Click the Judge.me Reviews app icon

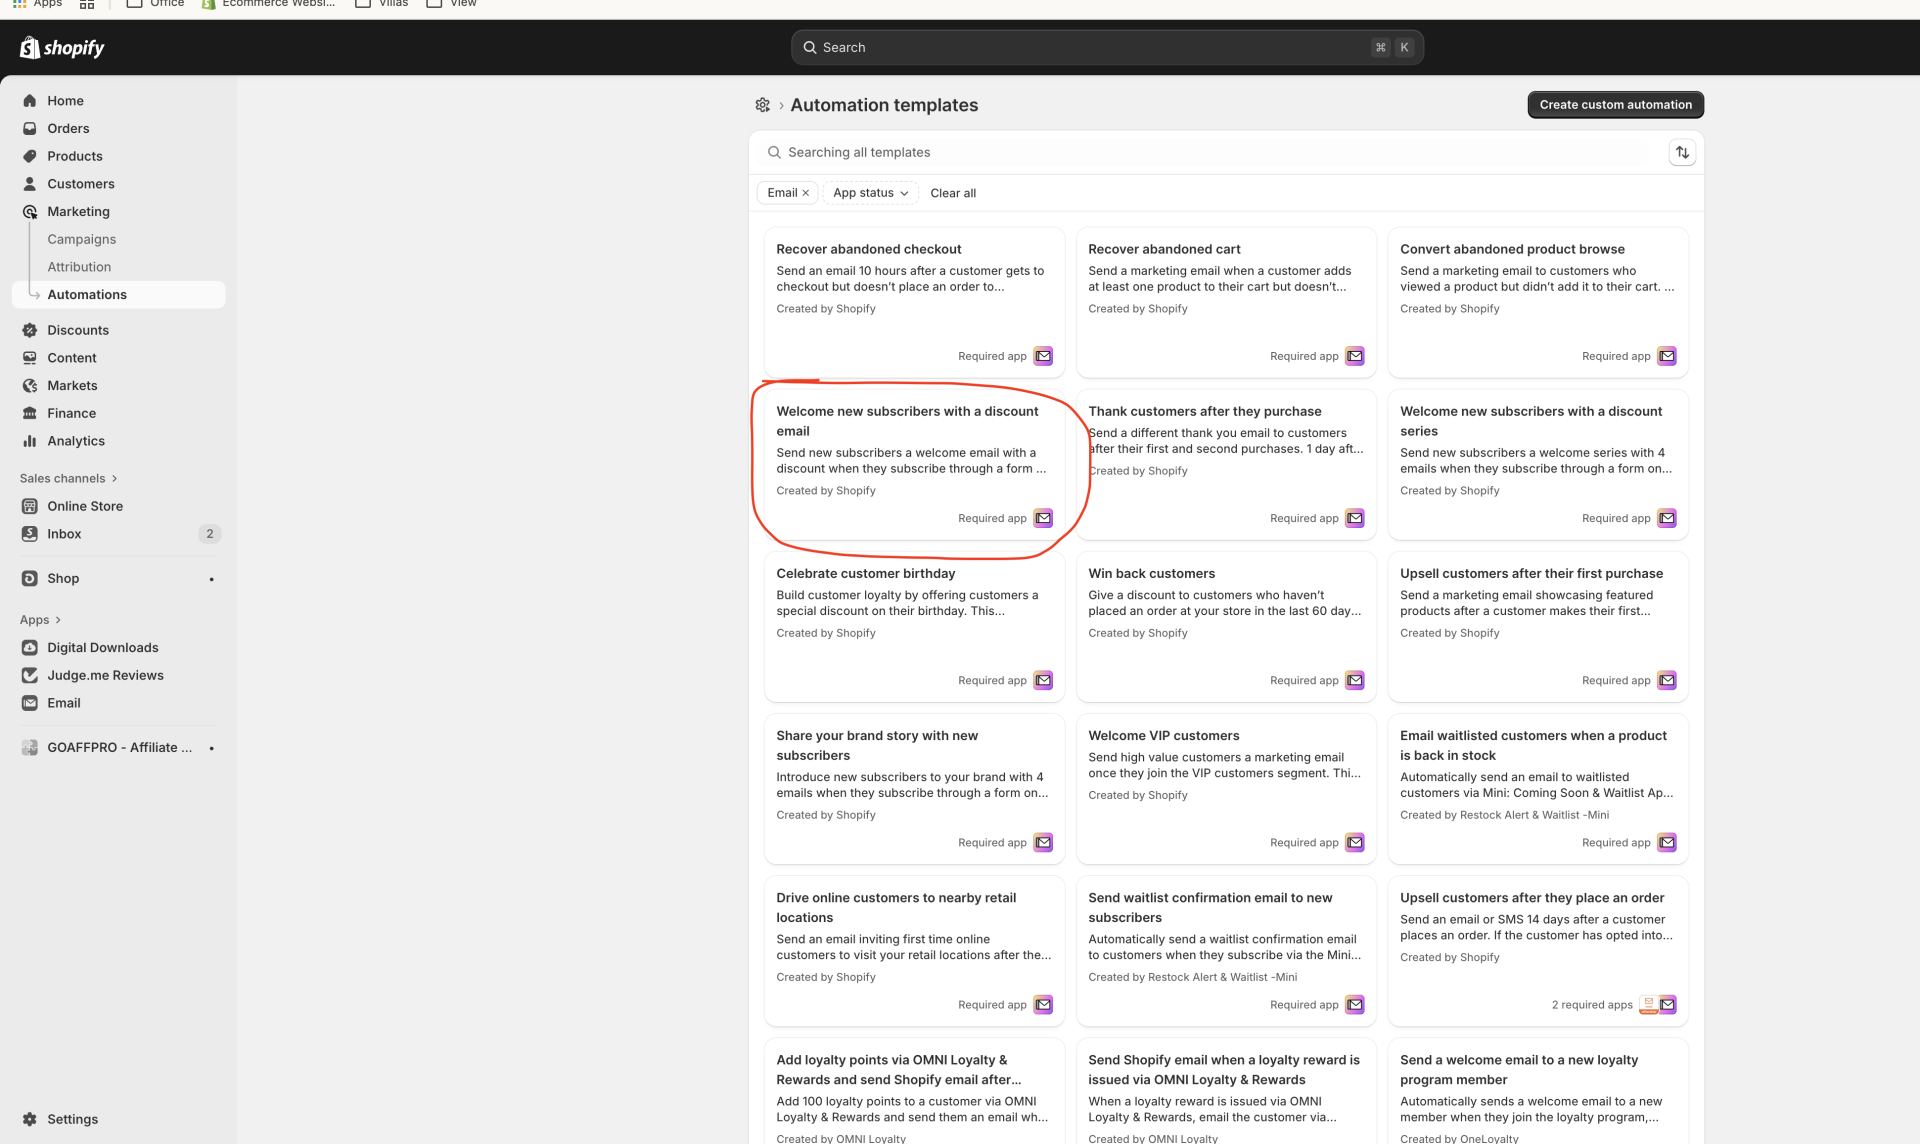[30, 675]
